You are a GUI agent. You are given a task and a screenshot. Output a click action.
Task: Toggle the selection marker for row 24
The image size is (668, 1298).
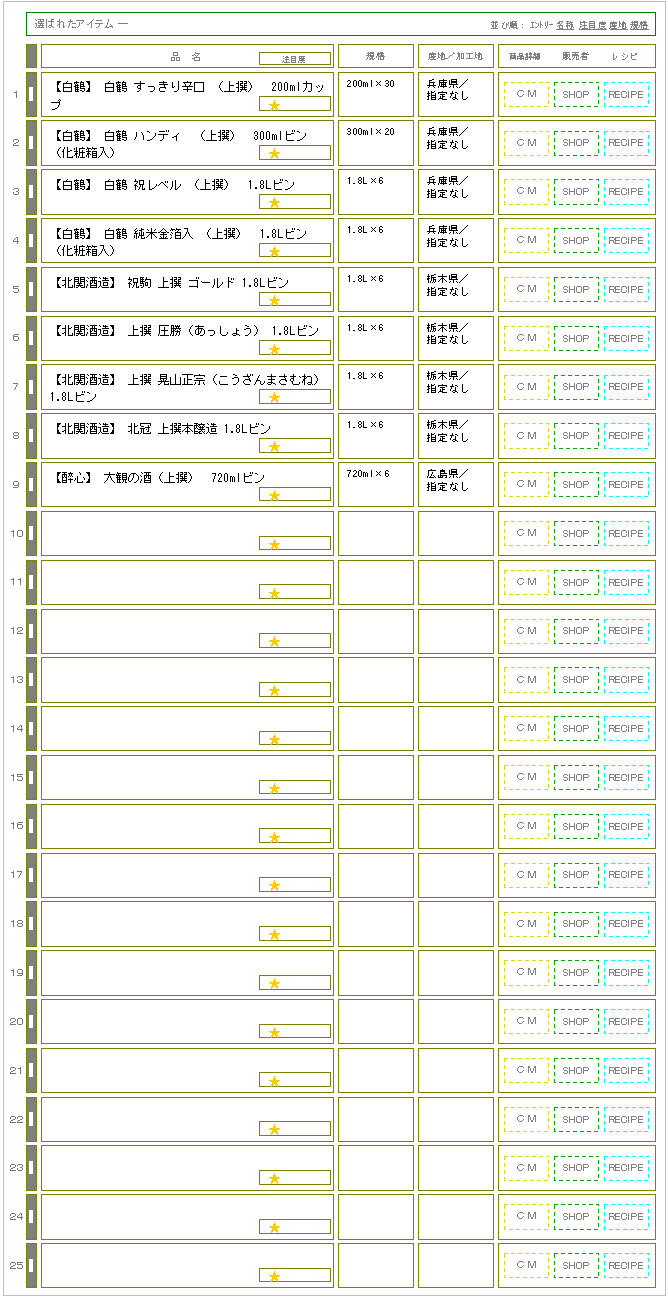31,1217
